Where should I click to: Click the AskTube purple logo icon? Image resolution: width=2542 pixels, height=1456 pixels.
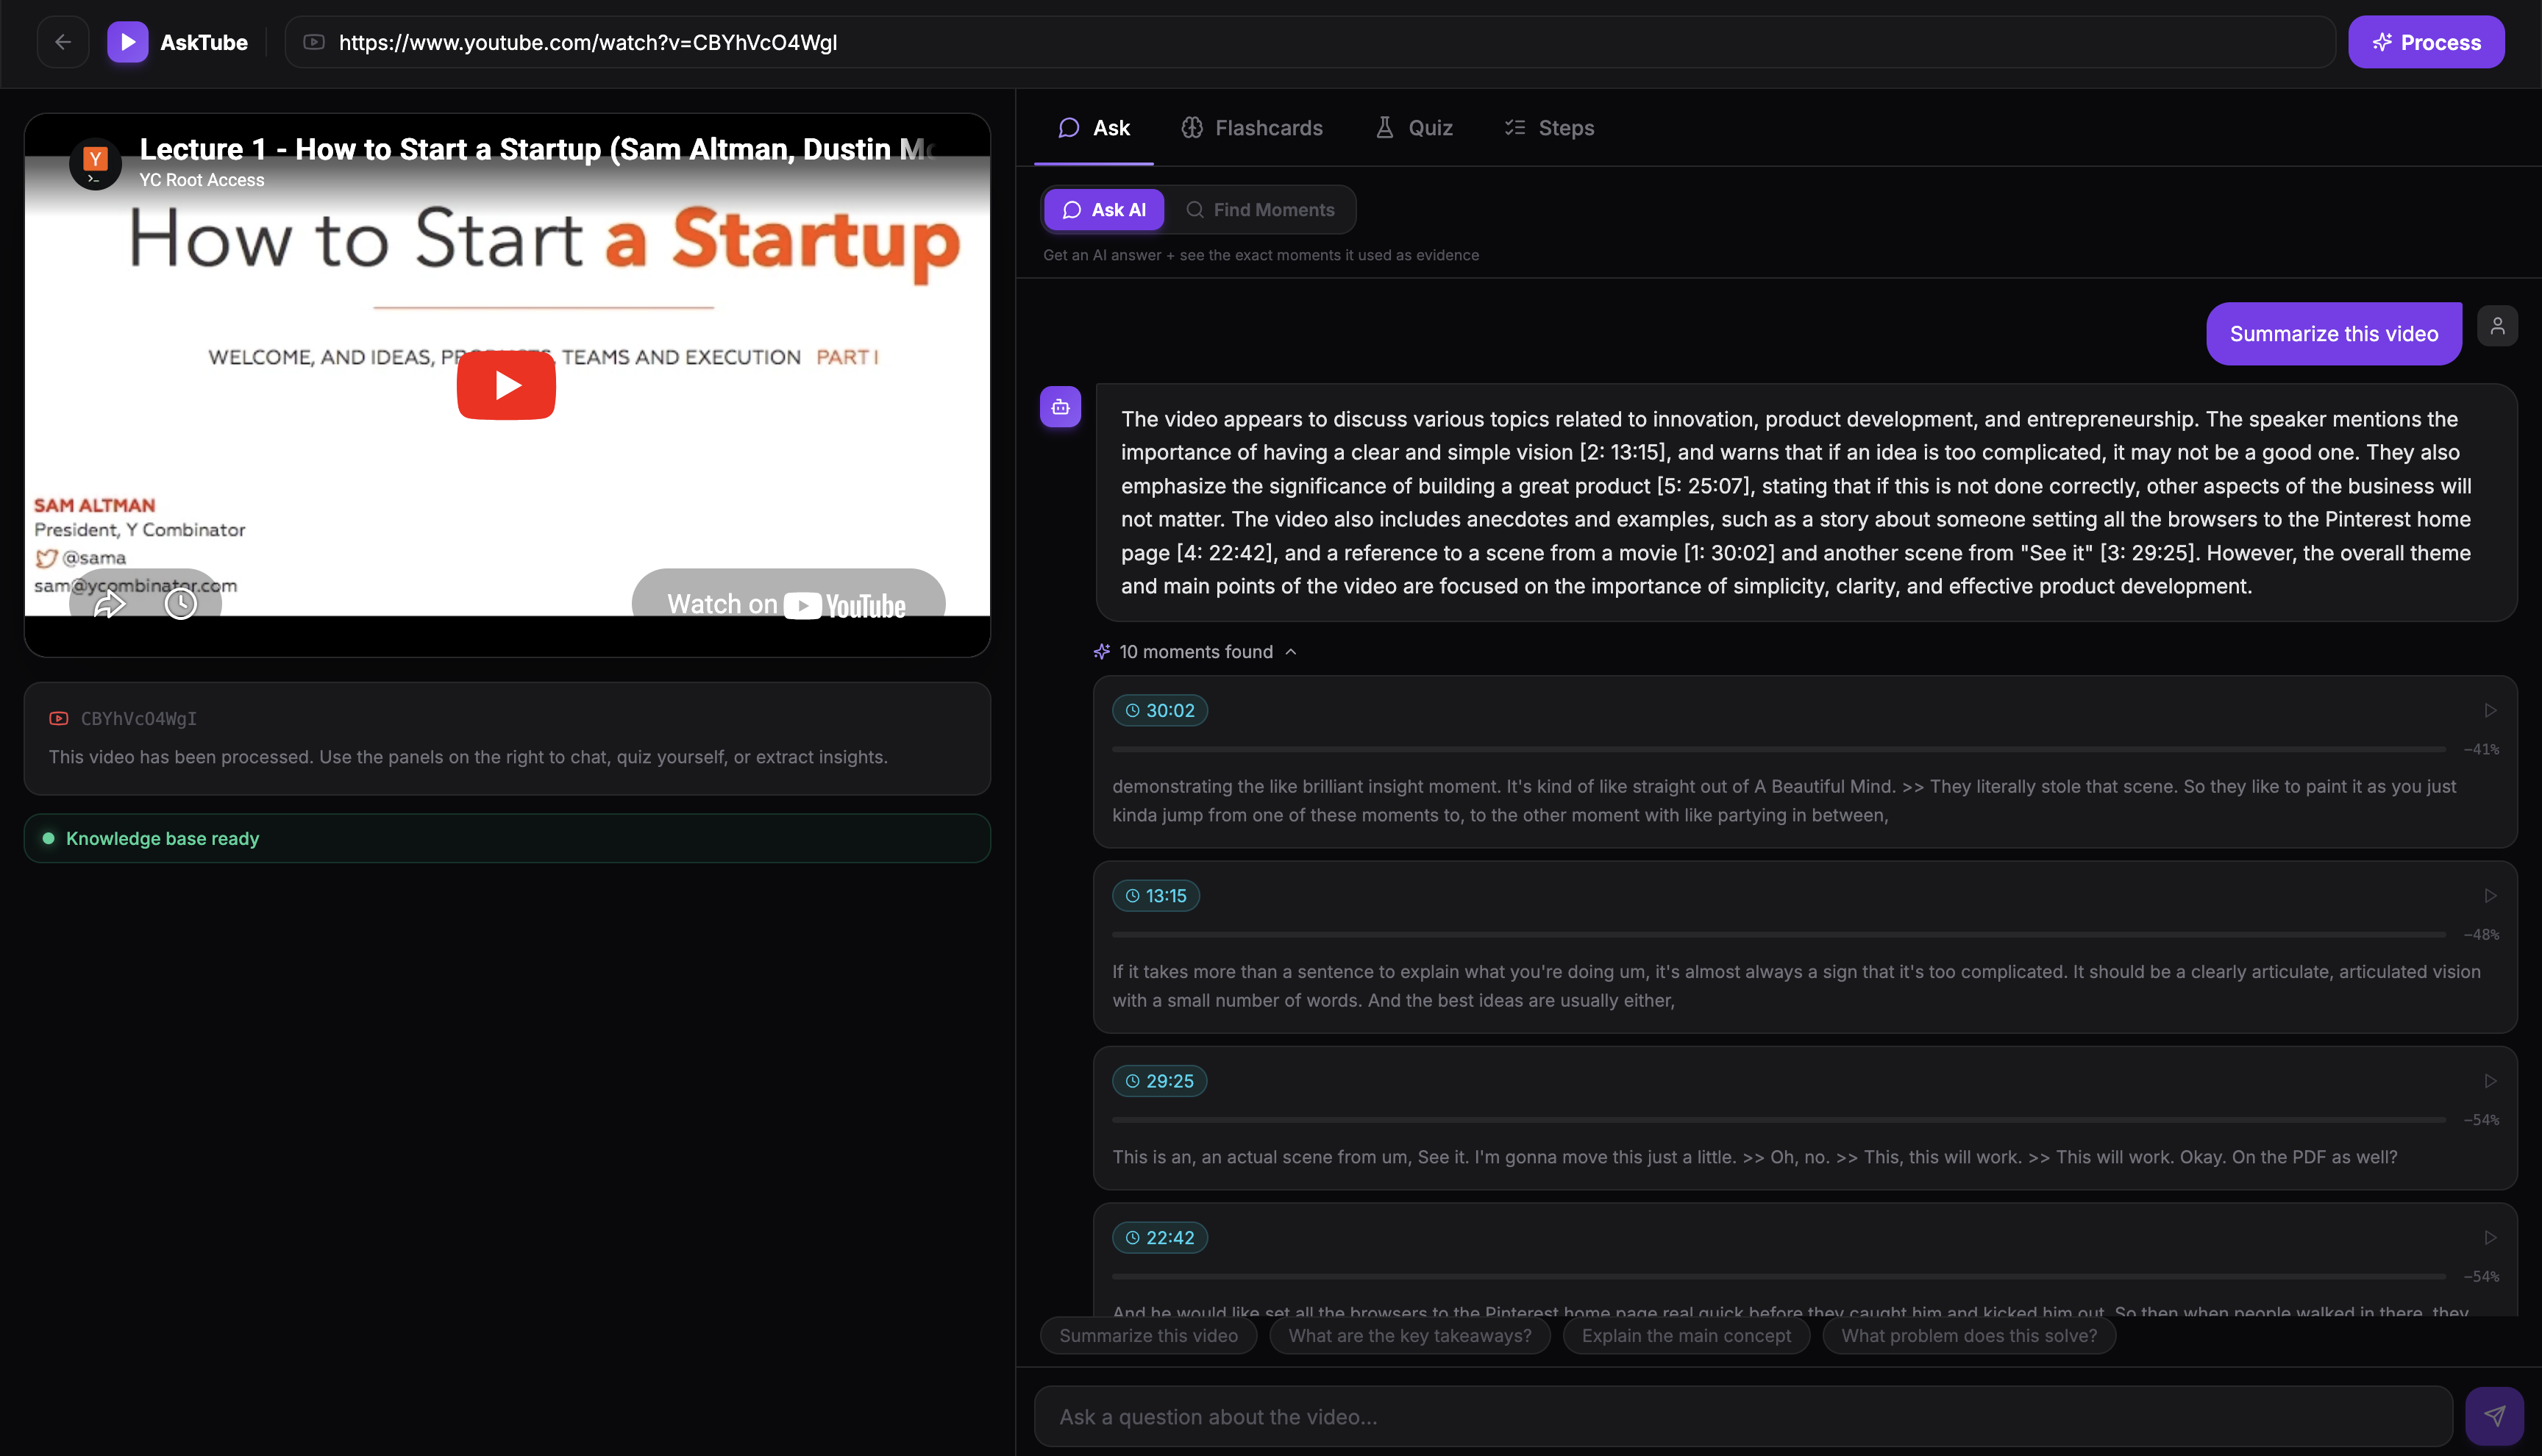[127, 42]
